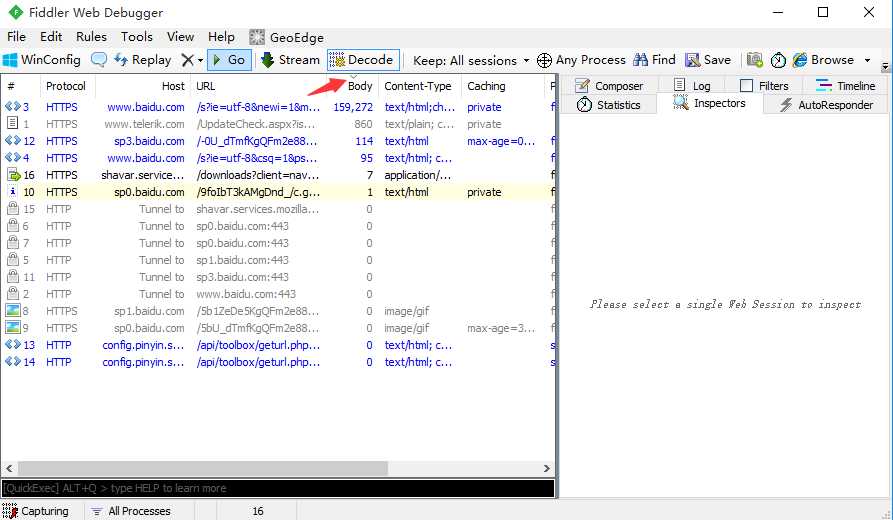Select session 1 www.telerik.com document icon
893x520 pixels.
[12, 124]
